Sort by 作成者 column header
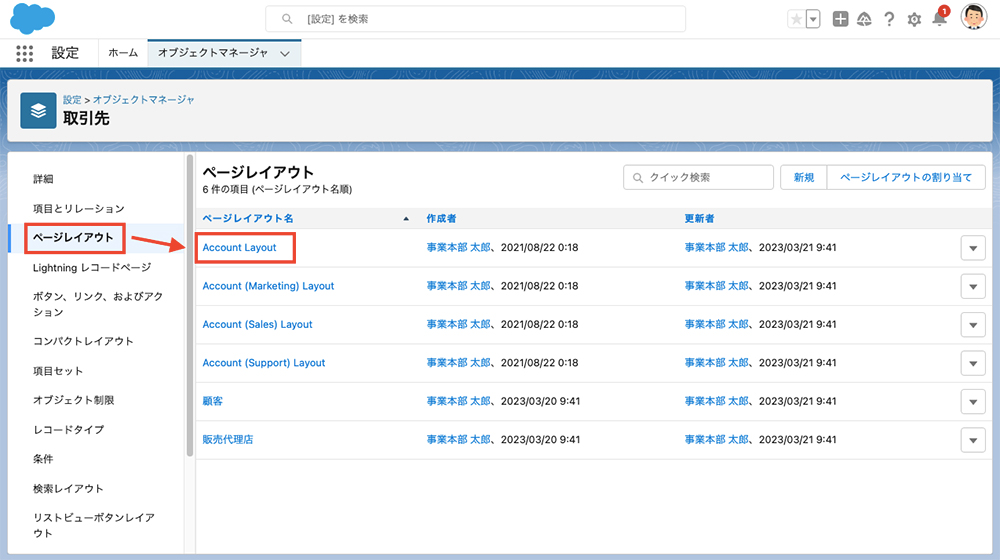Image resolution: width=1000 pixels, height=560 pixels. coord(441,218)
